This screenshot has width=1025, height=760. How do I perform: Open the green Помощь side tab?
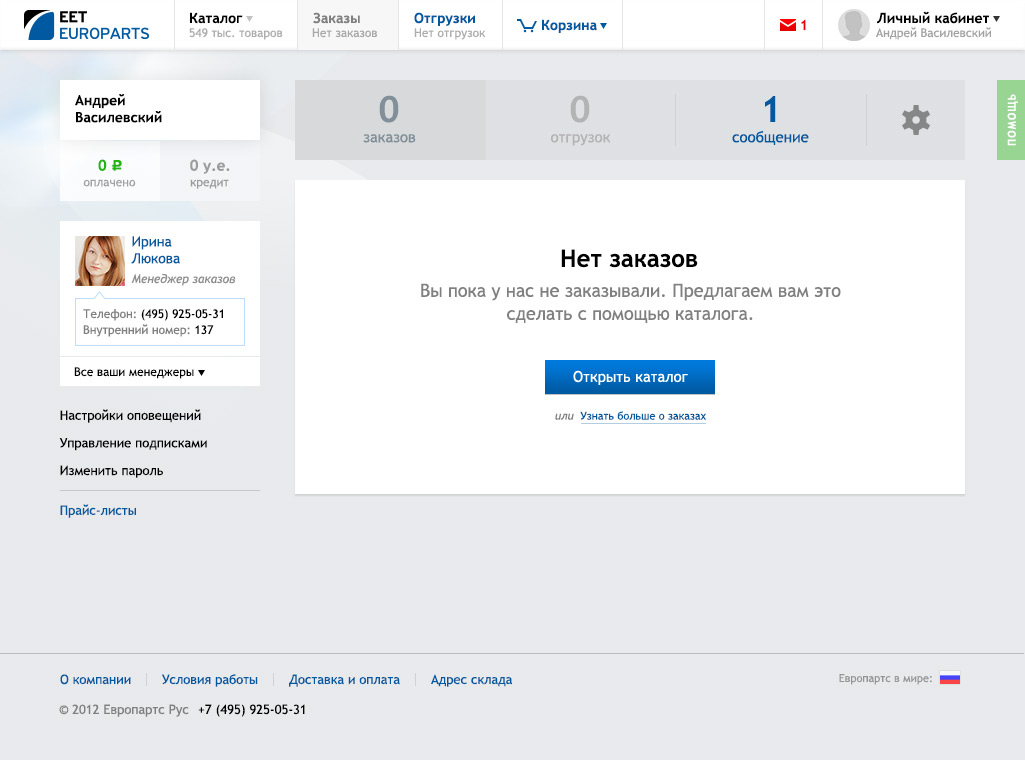[1011, 120]
